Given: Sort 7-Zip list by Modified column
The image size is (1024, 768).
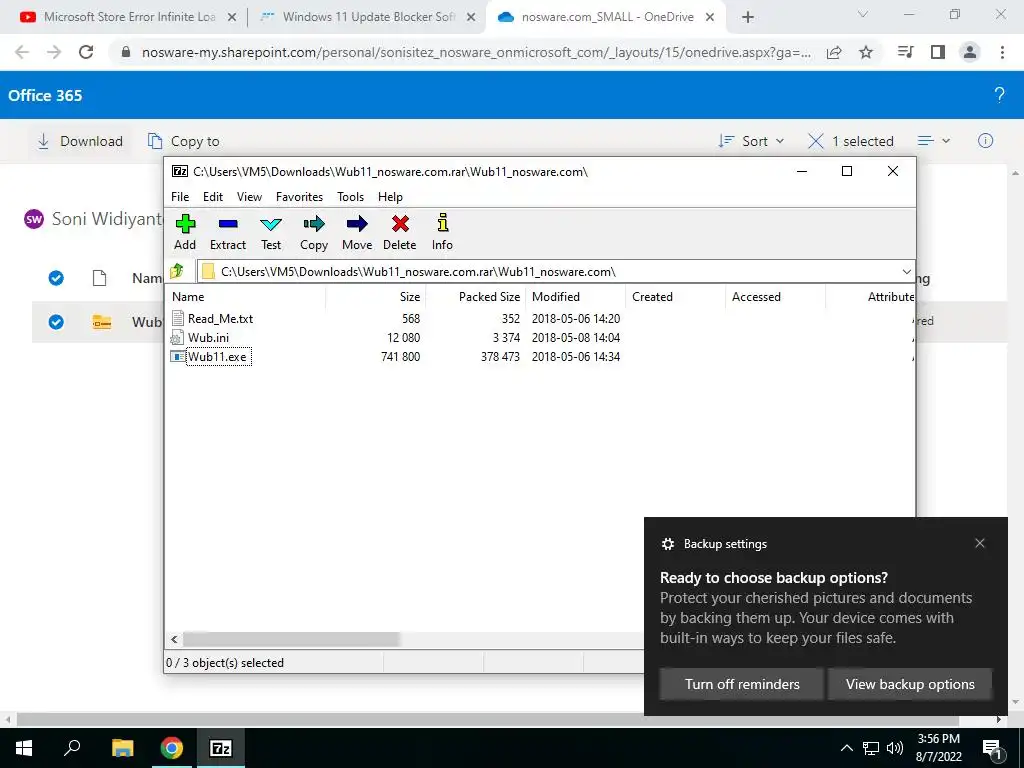Looking at the screenshot, I should click(575, 296).
